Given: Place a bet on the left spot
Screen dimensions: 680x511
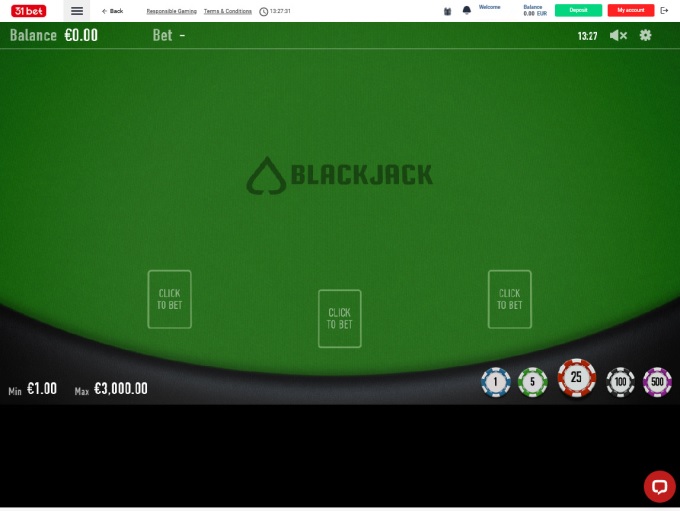Looking at the screenshot, I should pyautogui.click(x=170, y=299).
